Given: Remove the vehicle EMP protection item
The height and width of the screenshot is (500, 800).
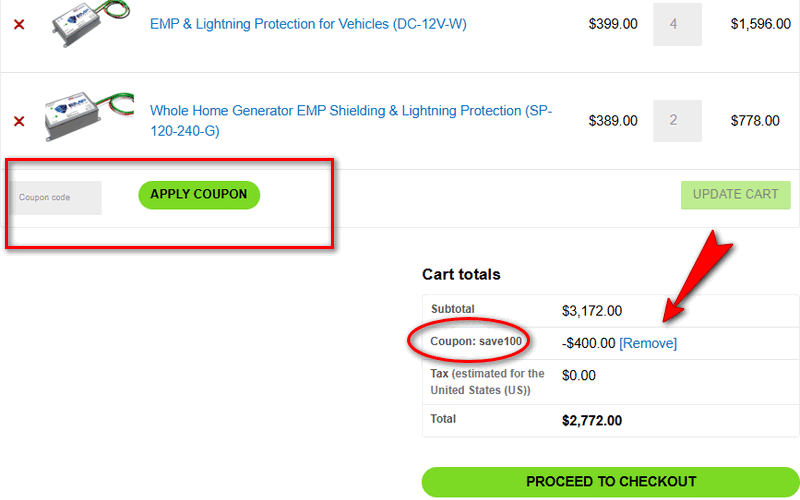Looking at the screenshot, I should click(x=19, y=24).
